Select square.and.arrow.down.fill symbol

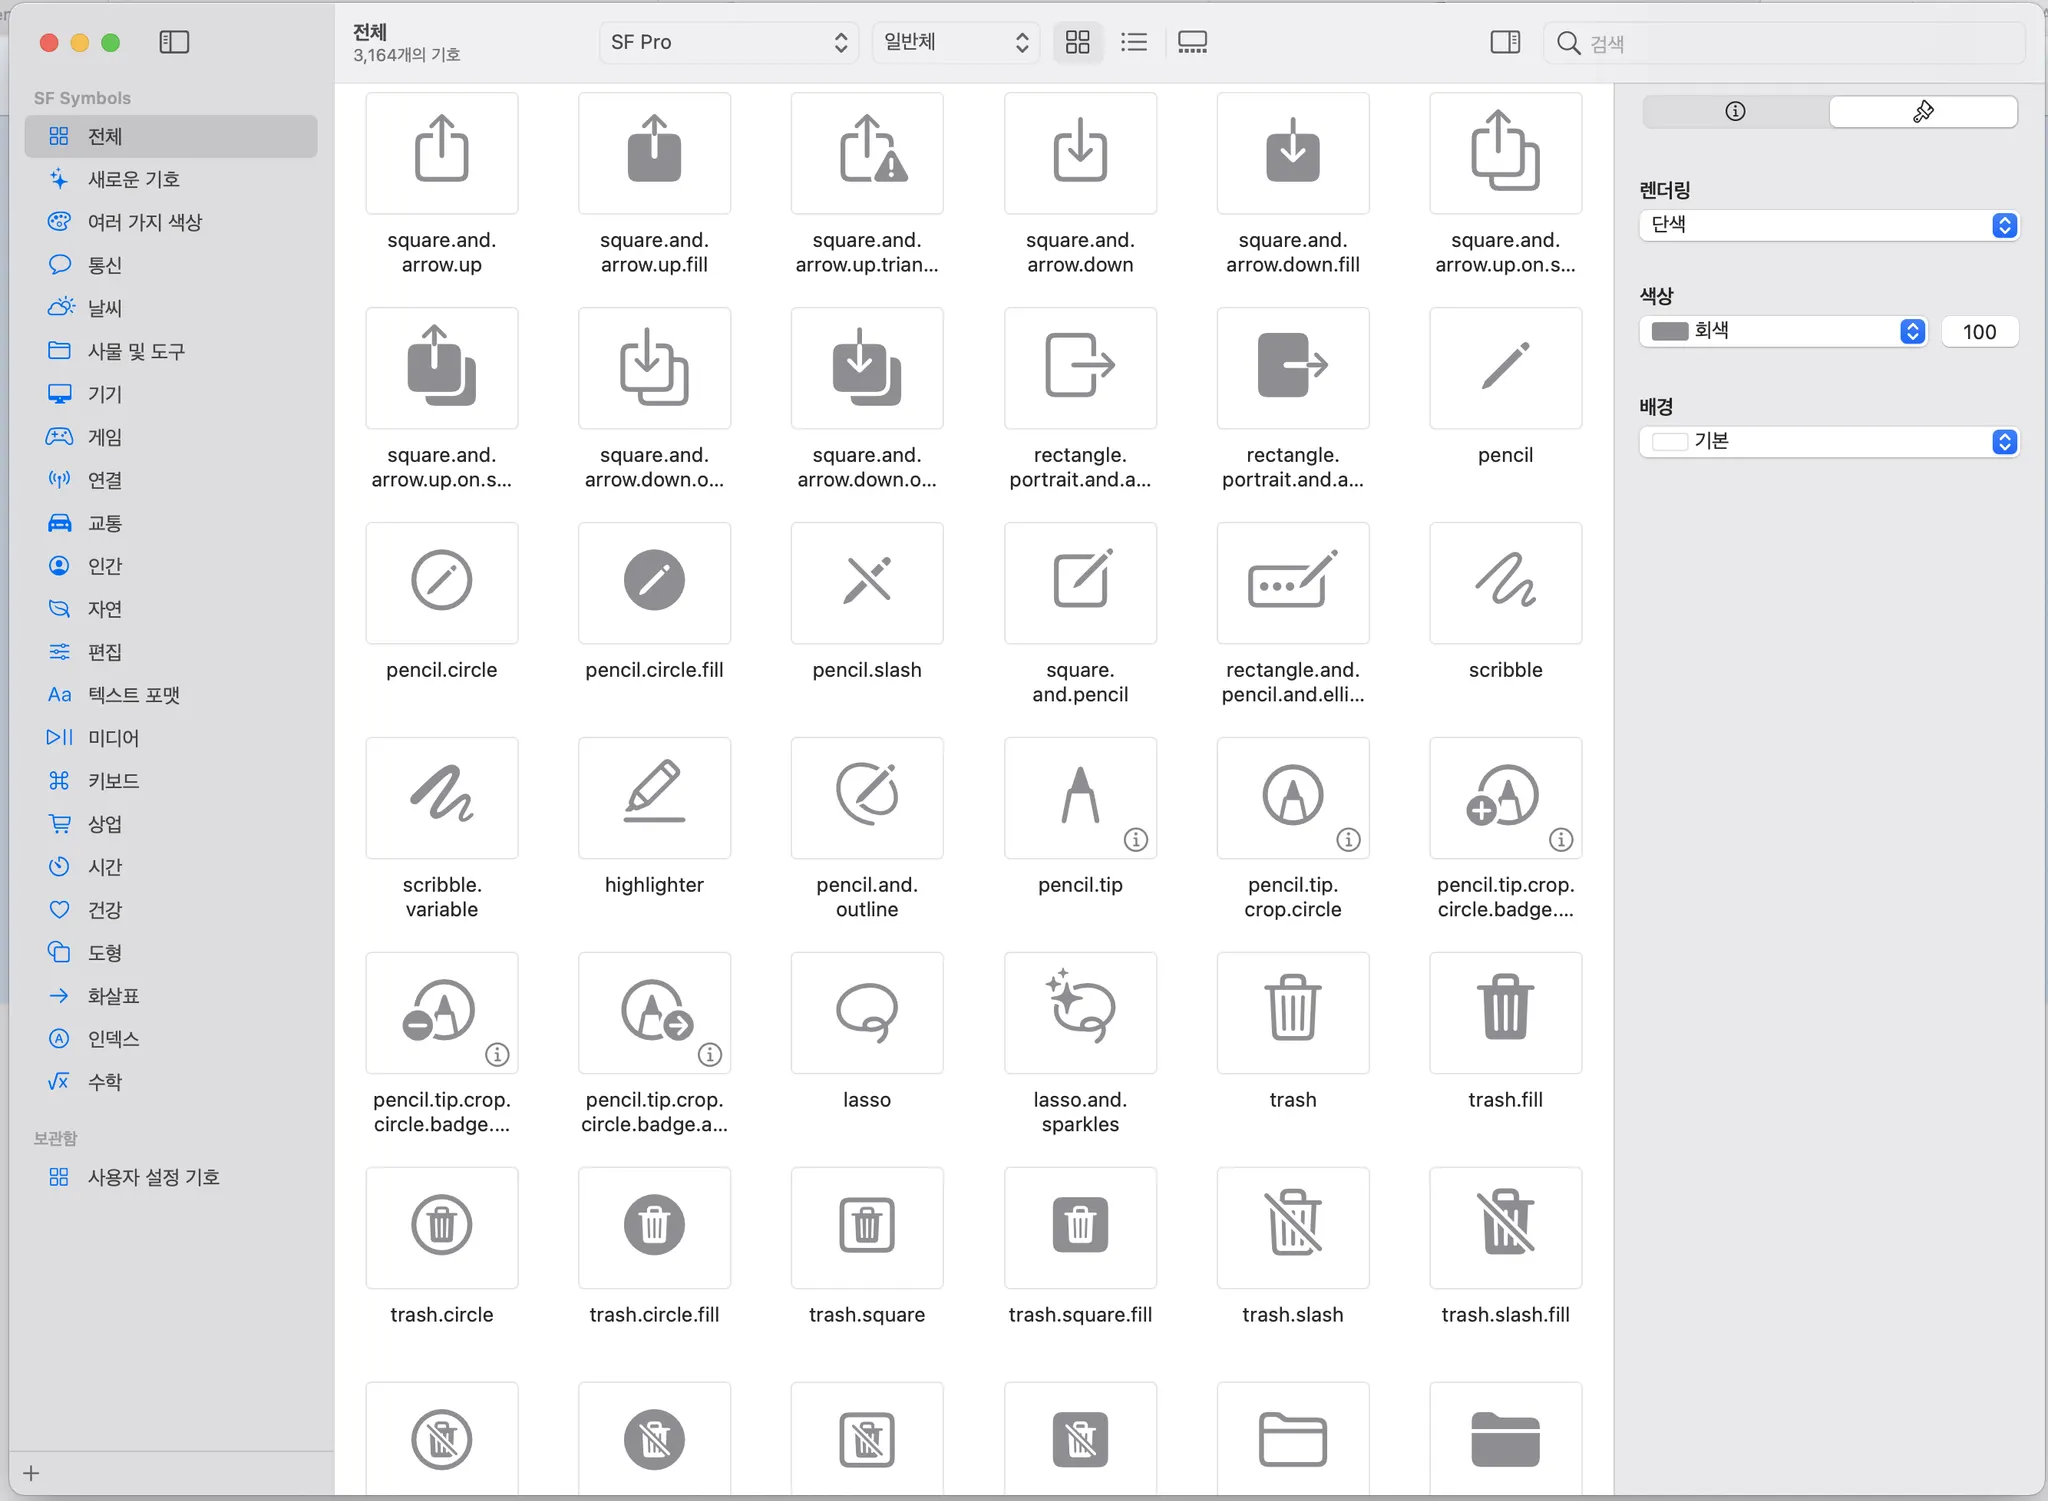click(x=1292, y=153)
